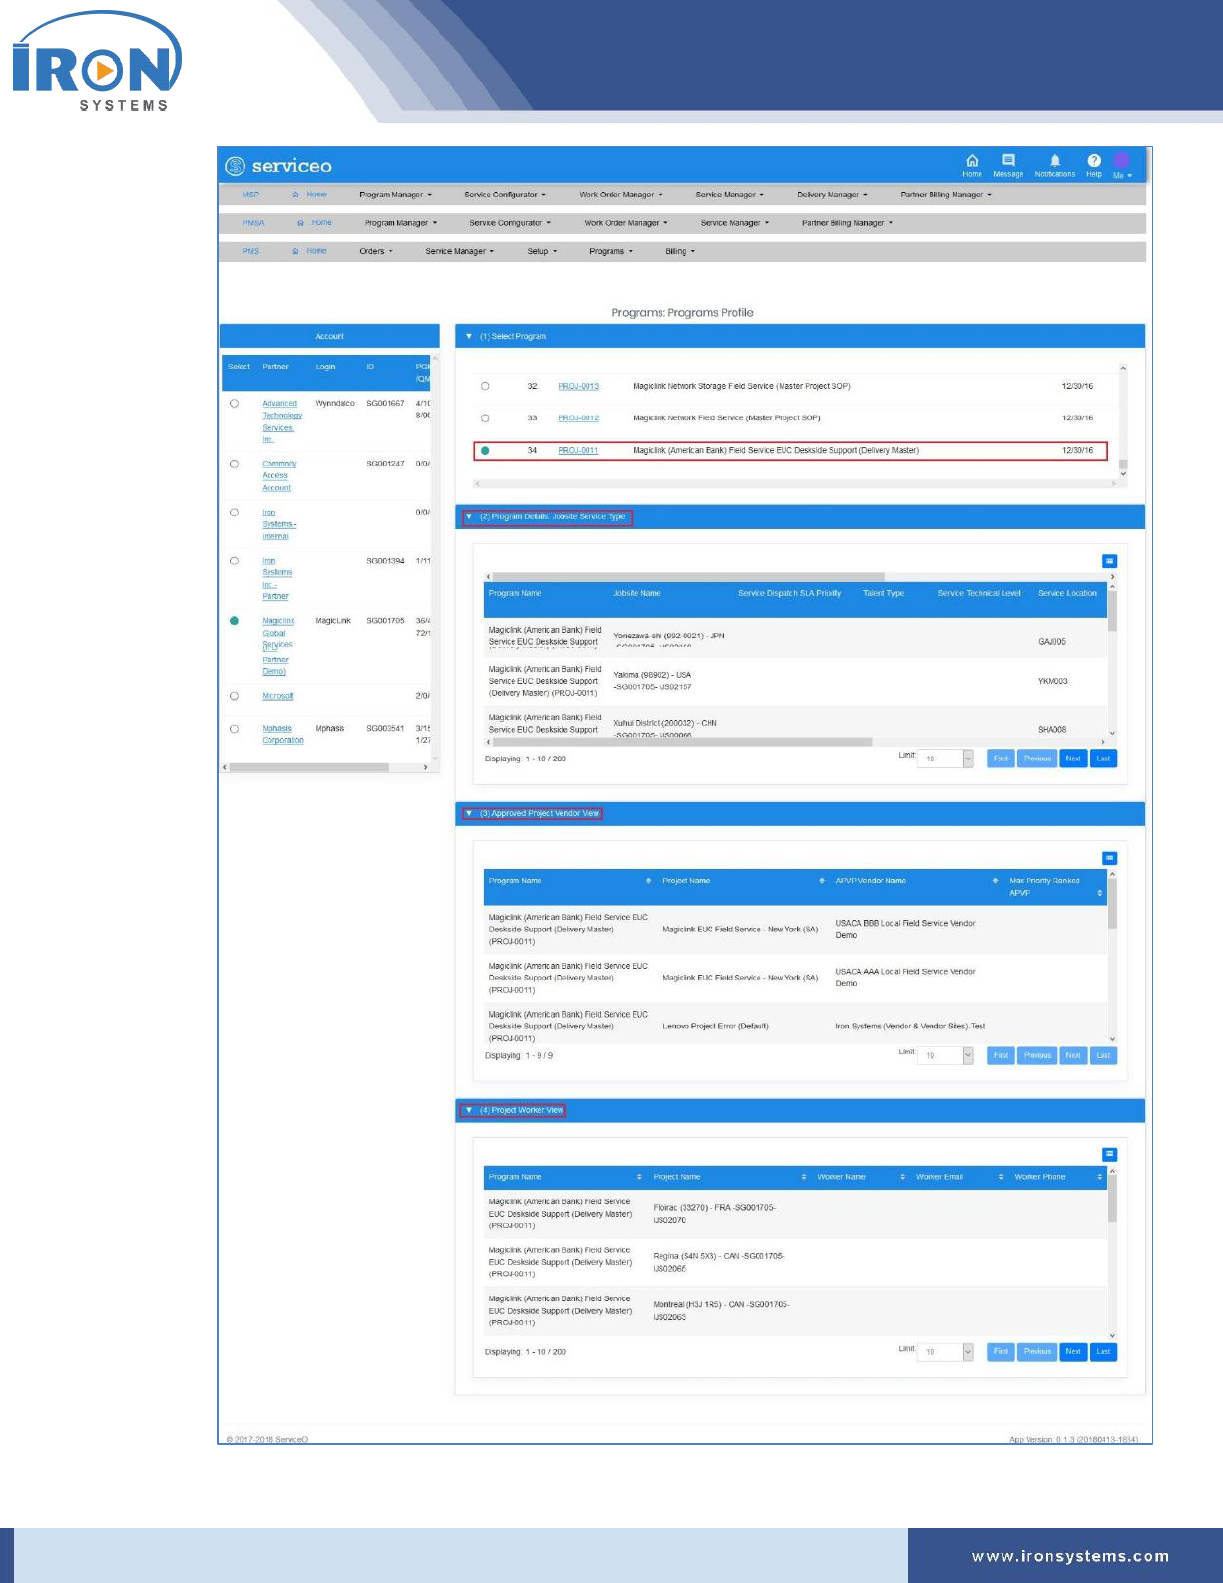
Task: Open the Message icon in the header
Action: [x=1008, y=161]
